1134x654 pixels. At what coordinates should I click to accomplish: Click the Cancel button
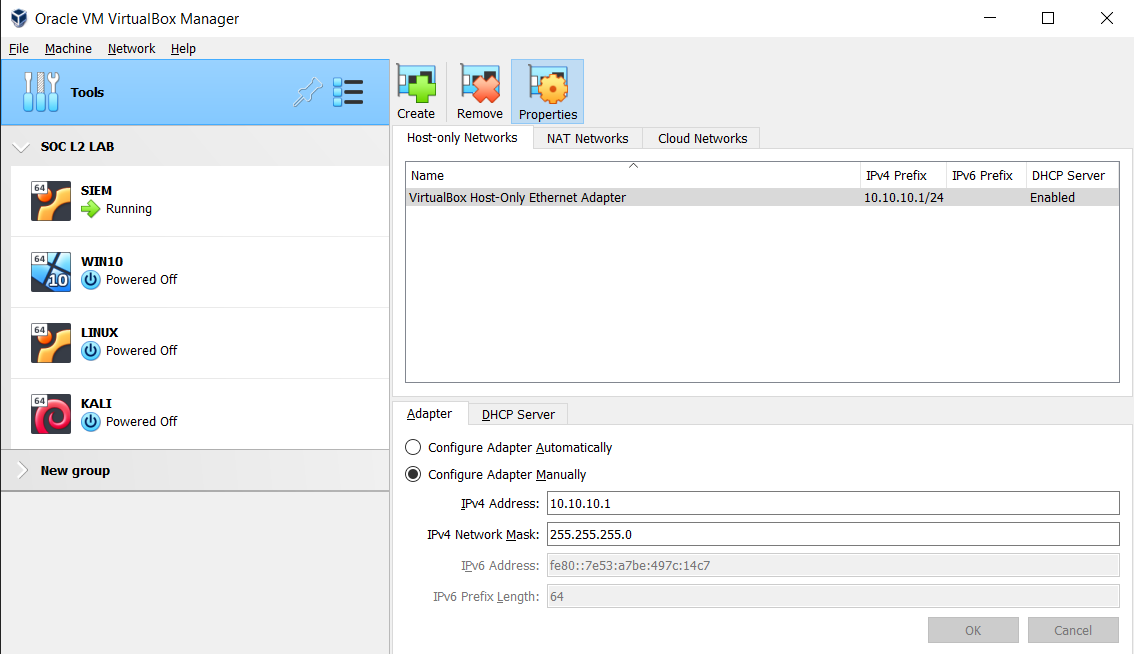[x=1073, y=630]
